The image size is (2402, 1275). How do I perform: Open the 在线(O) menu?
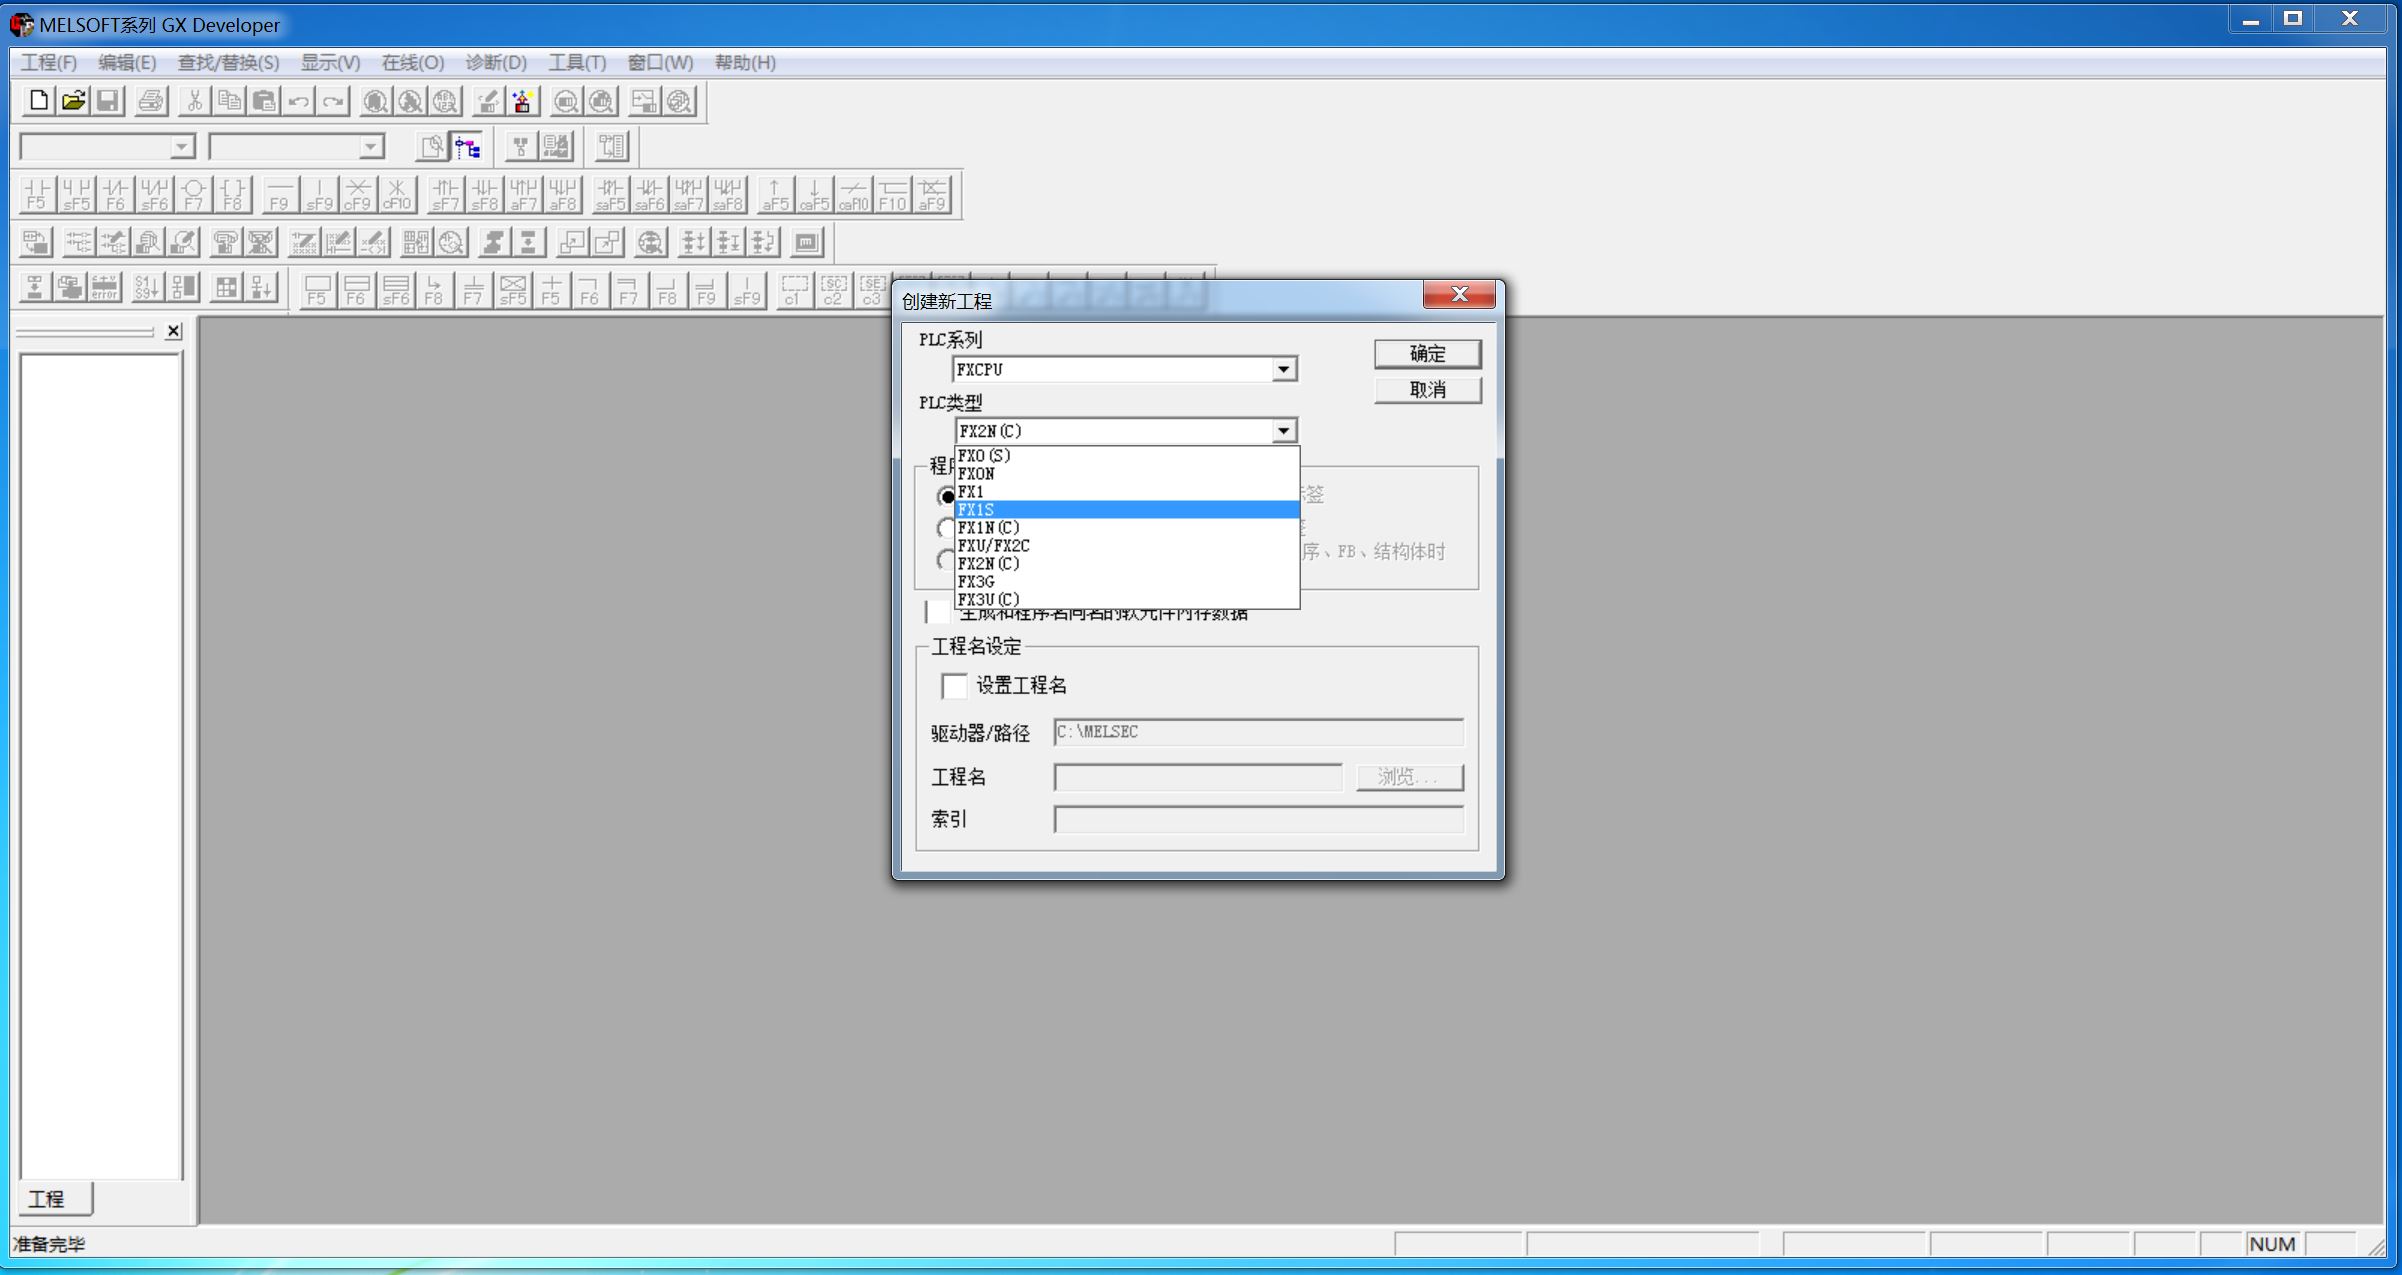click(412, 63)
